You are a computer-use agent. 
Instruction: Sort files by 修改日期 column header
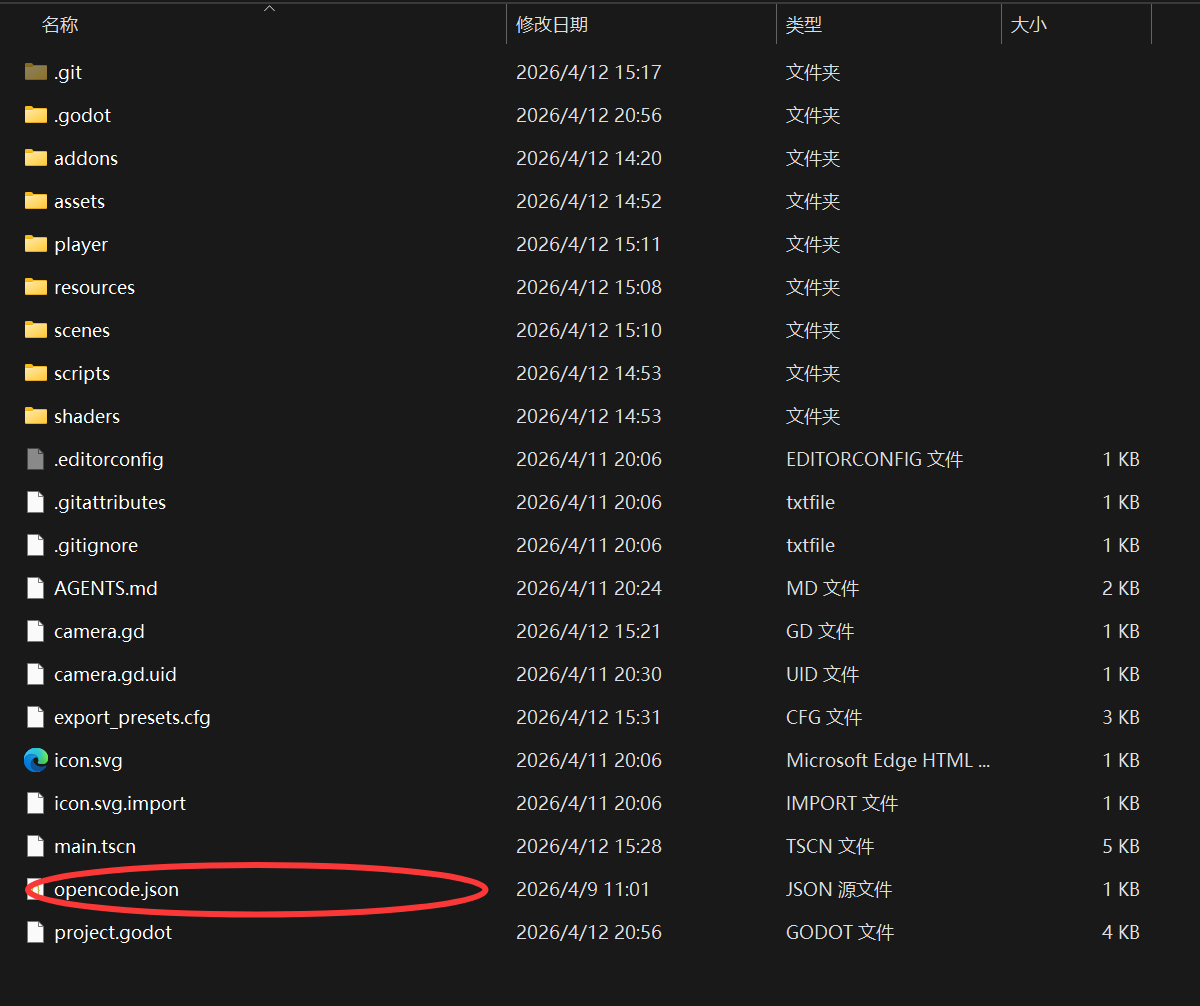pyautogui.click(x=552, y=25)
